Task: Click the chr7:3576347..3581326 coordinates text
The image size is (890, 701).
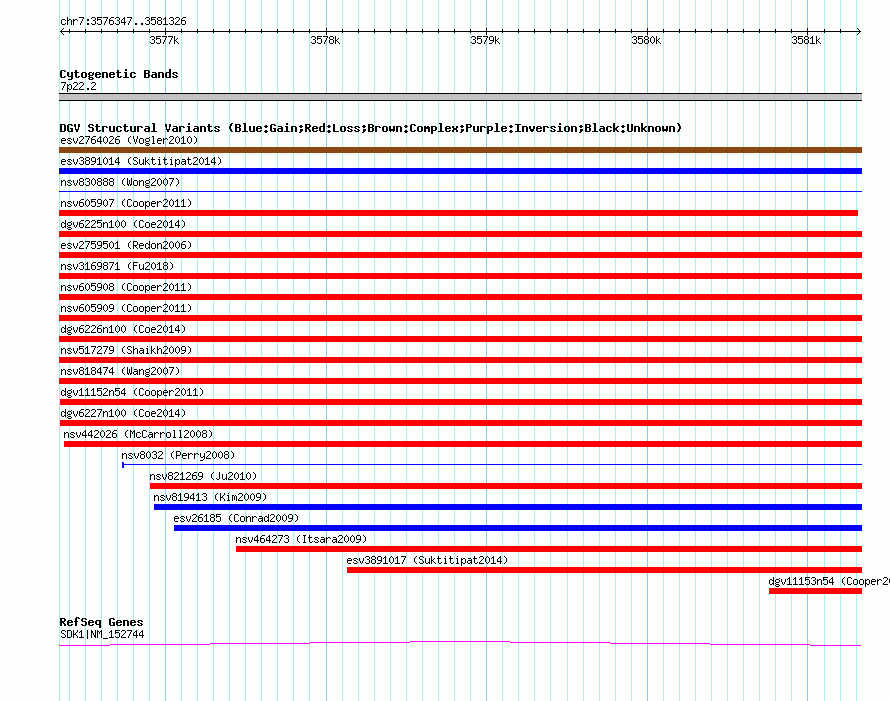Action: coord(123,22)
